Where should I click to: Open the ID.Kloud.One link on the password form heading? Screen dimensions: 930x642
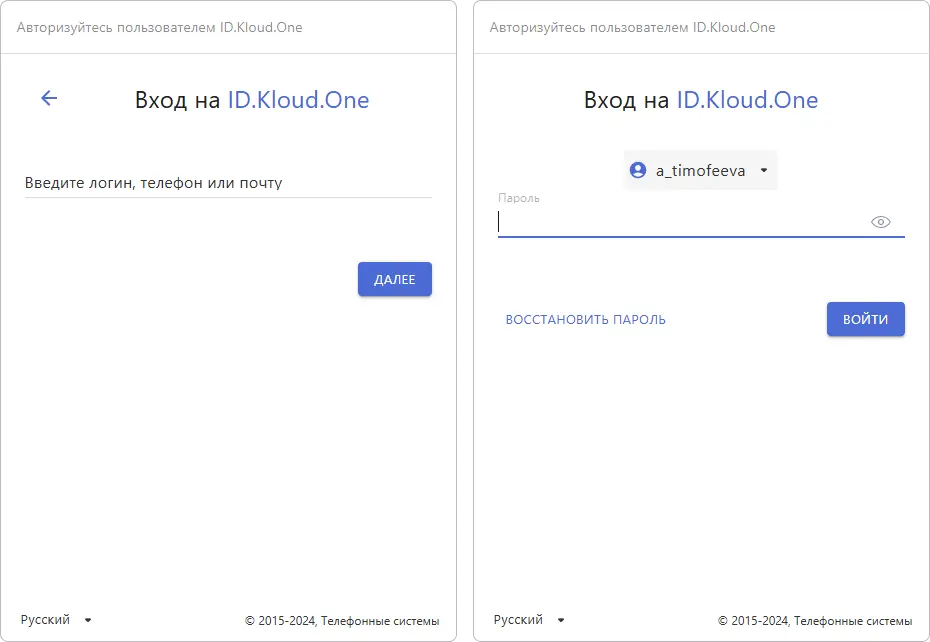[x=747, y=100]
